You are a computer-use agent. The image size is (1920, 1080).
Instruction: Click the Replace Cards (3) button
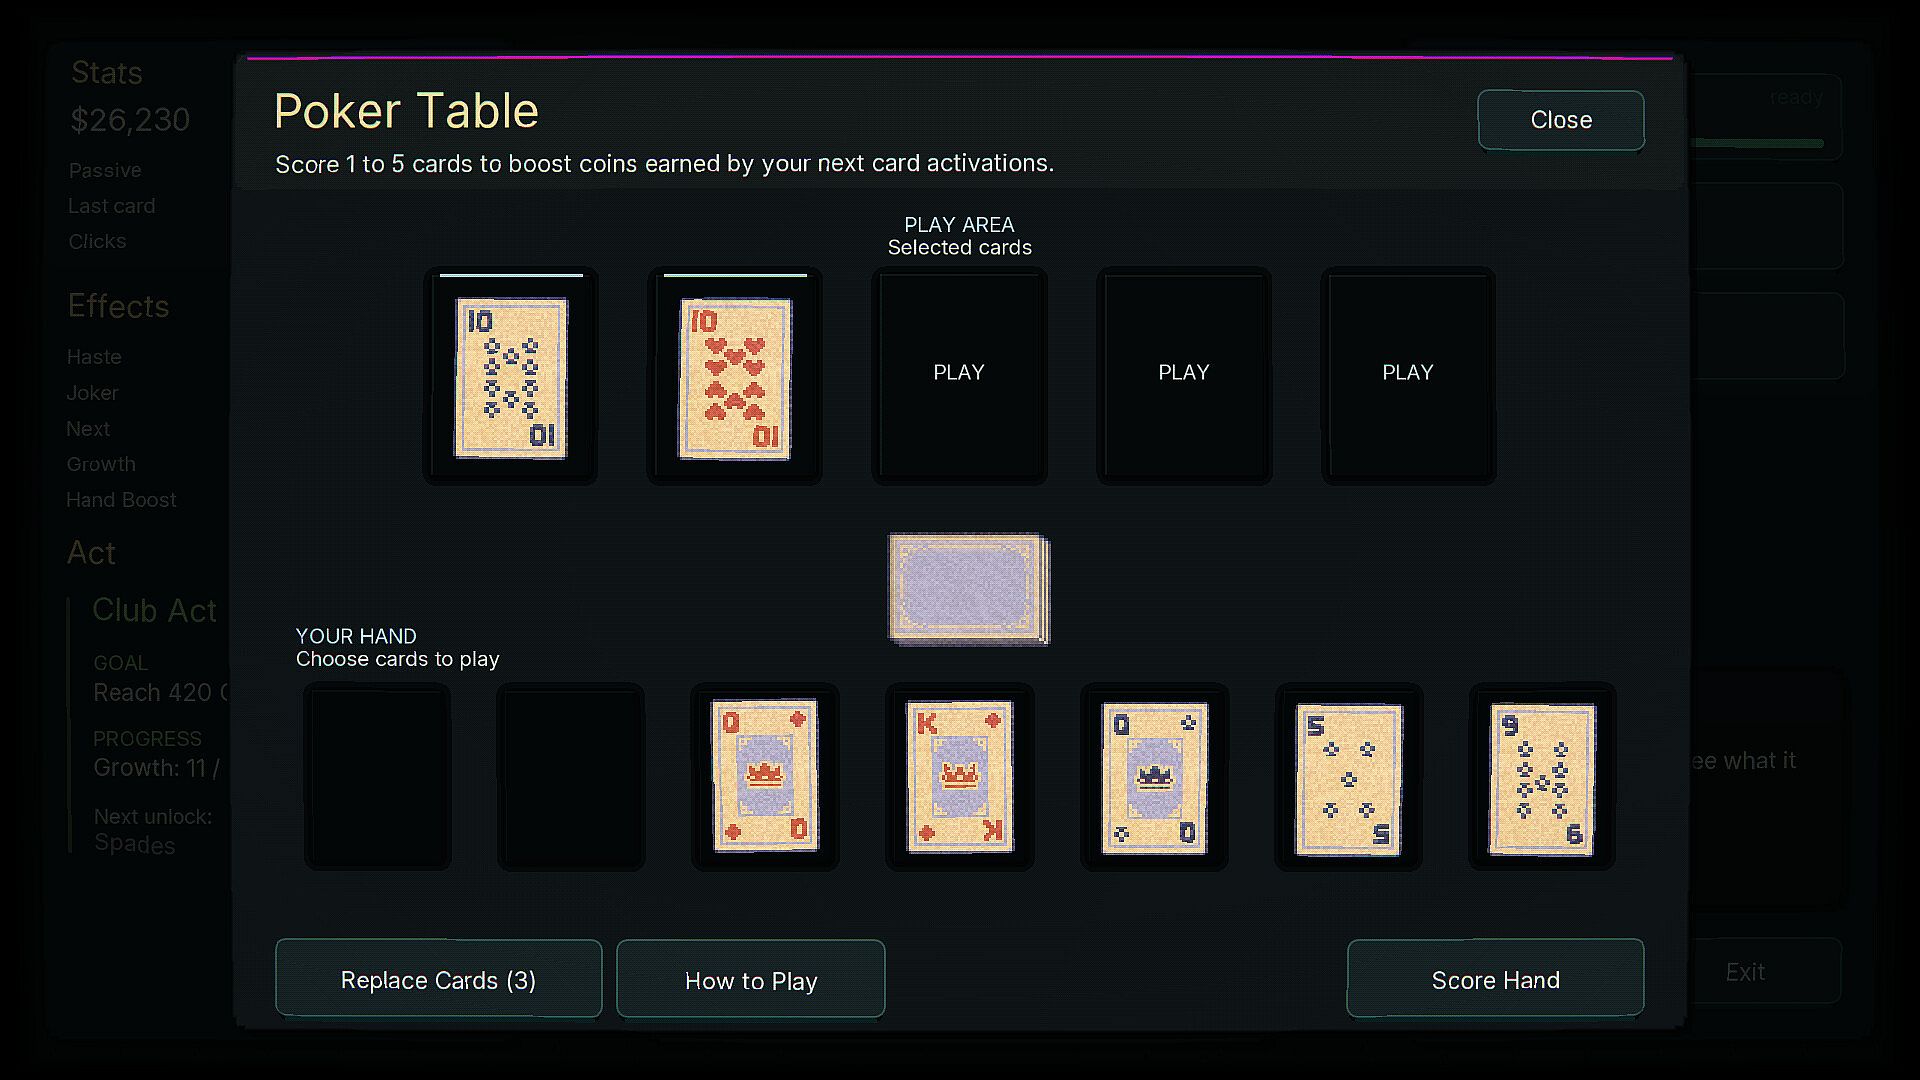(x=439, y=979)
